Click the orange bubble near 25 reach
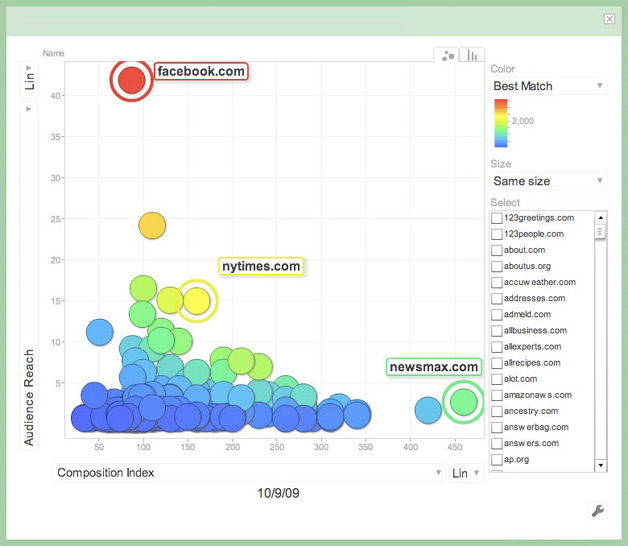Viewport: 628px width, 546px height. 151,226
